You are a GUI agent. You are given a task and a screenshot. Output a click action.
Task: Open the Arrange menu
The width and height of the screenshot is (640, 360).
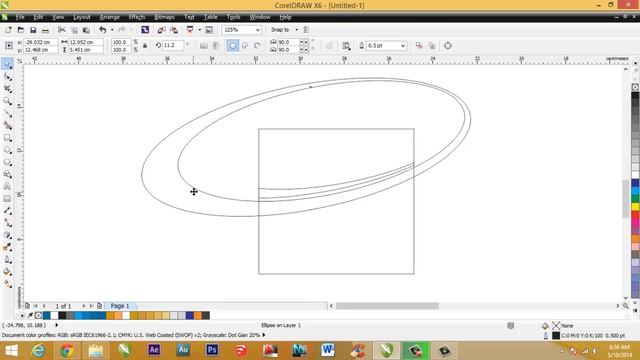pyautogui.click(x=109, y=17)
